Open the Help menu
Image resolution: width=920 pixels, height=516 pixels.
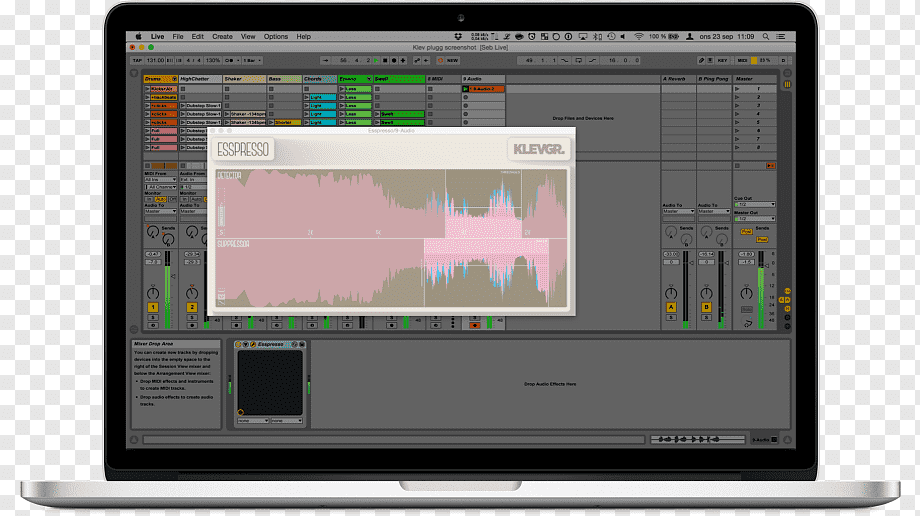tap(303, 36)
